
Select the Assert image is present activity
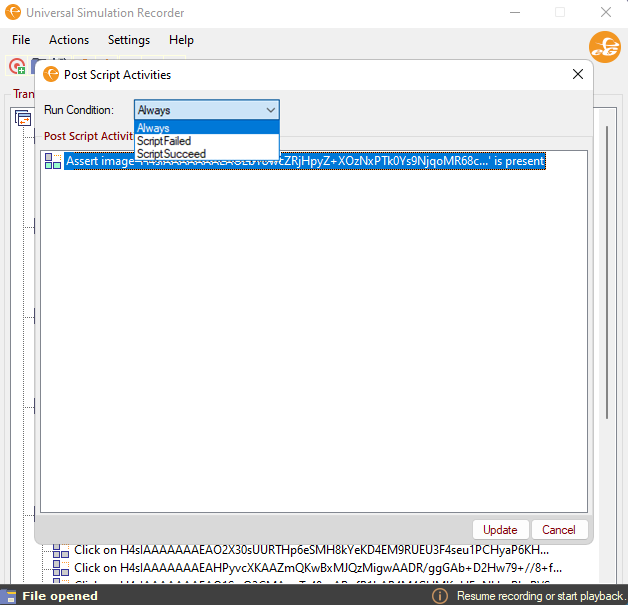[x=305, y=161]
